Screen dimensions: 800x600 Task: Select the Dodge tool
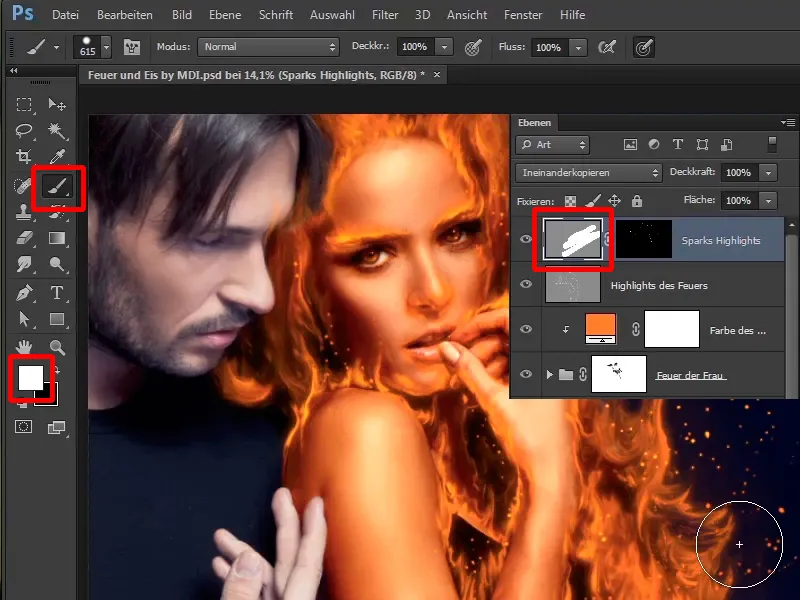[x=57, y=264]
